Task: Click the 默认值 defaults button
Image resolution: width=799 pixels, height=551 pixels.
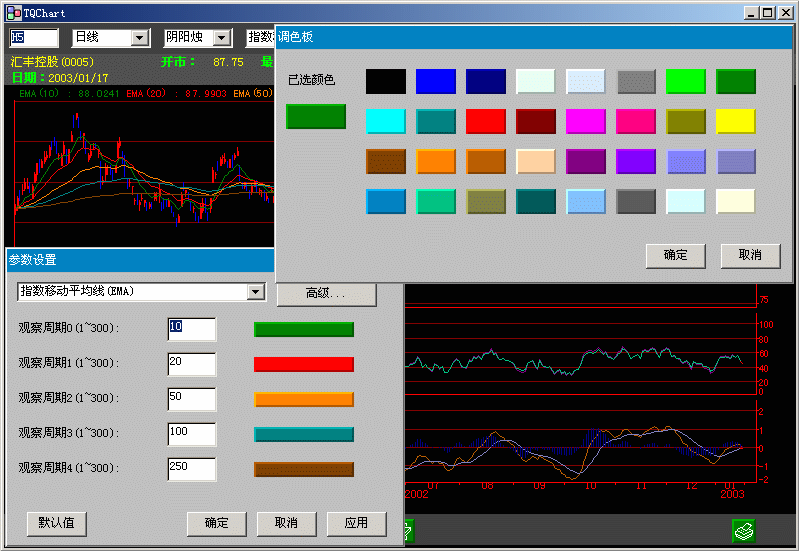Action: (57, 523)
